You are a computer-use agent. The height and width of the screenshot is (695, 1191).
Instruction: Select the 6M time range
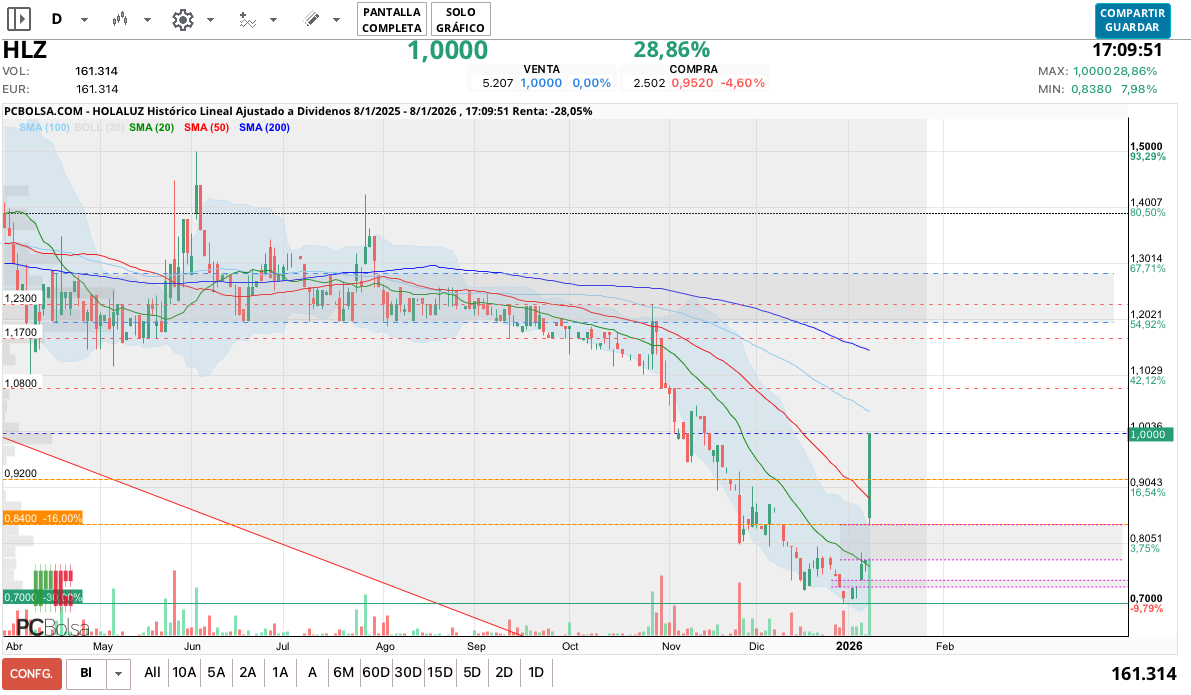[343, 673]
